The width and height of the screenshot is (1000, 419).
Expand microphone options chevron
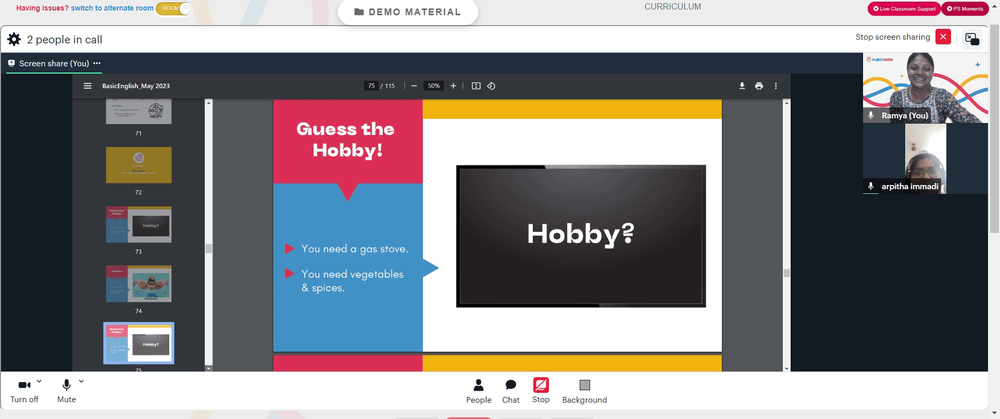[81, 381]
